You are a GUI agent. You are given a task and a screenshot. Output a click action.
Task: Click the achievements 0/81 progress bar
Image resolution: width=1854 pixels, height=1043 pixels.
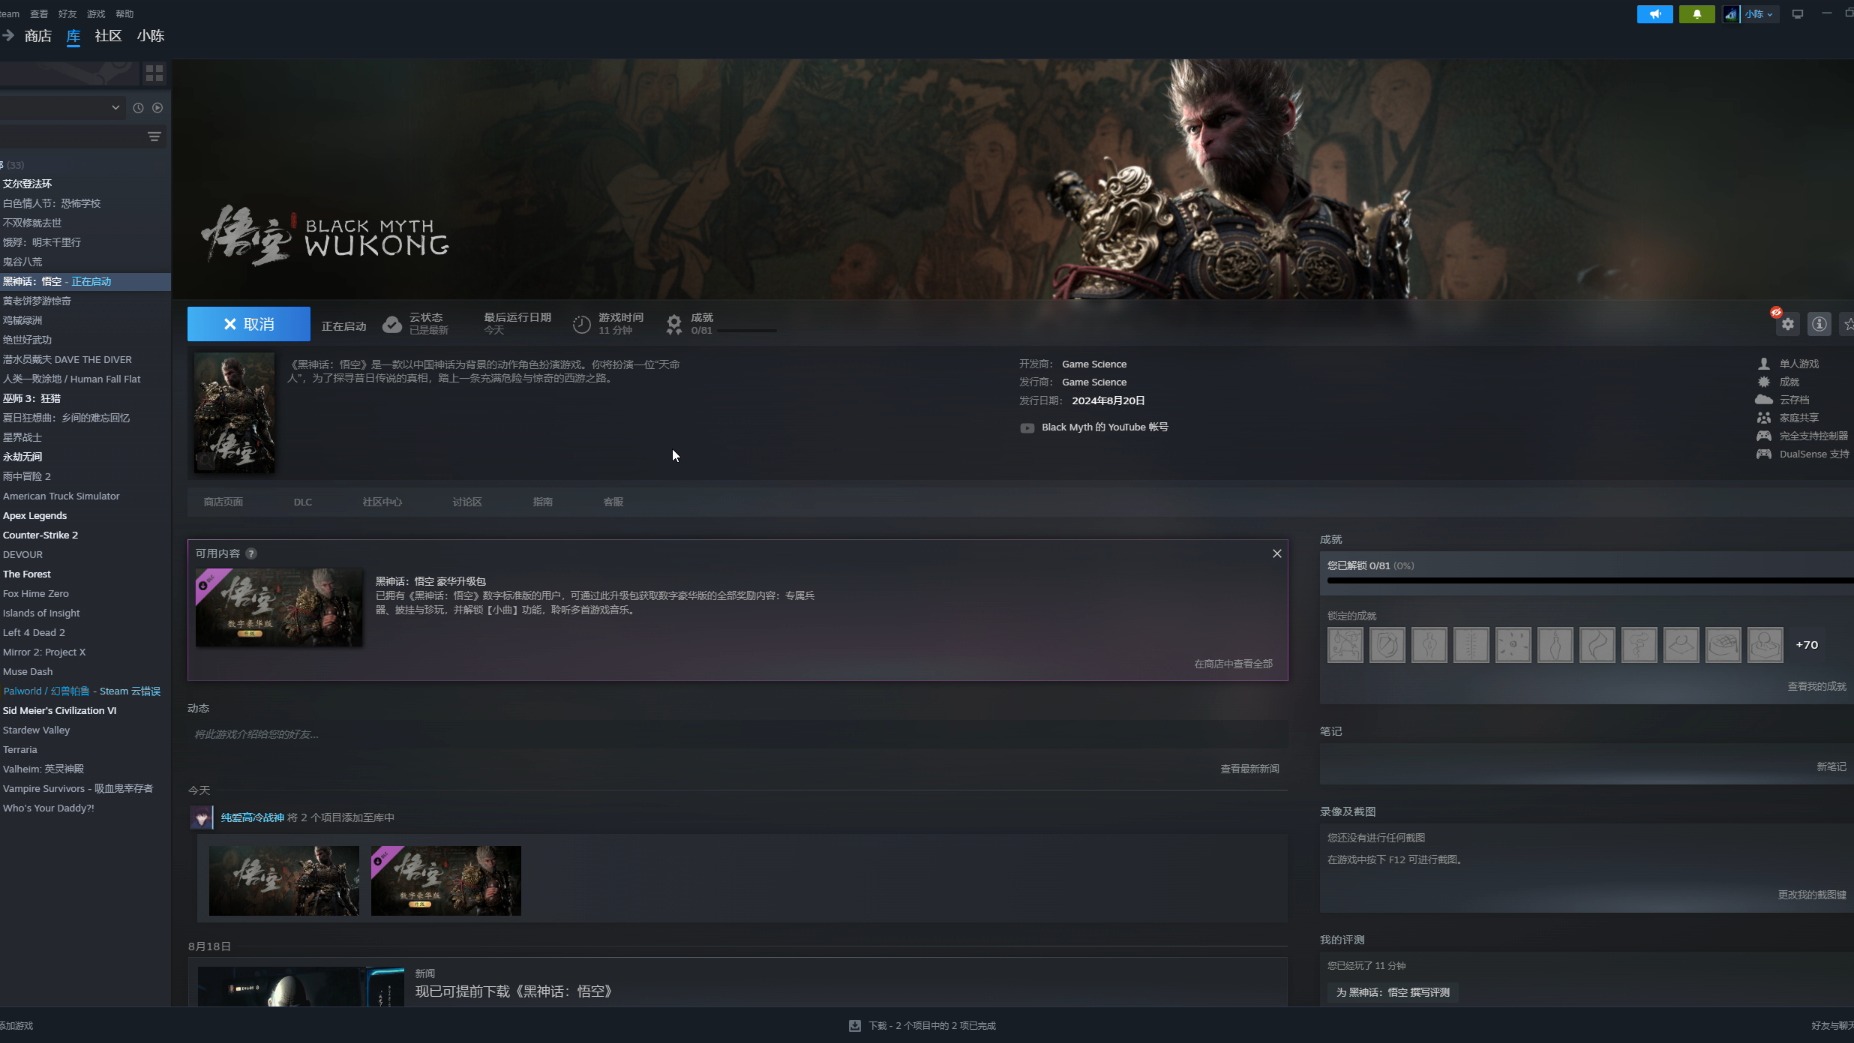click(1590, 580)
